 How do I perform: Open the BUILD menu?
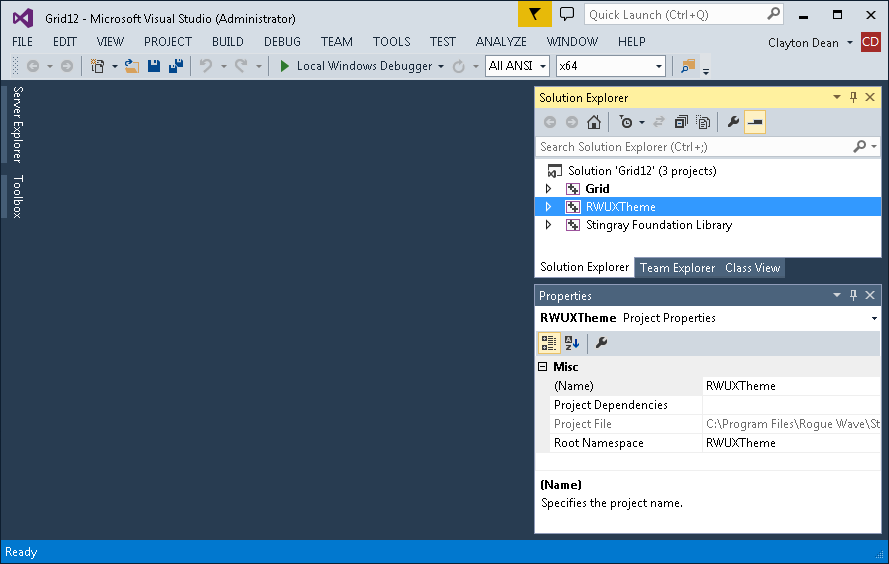point(227,42)
